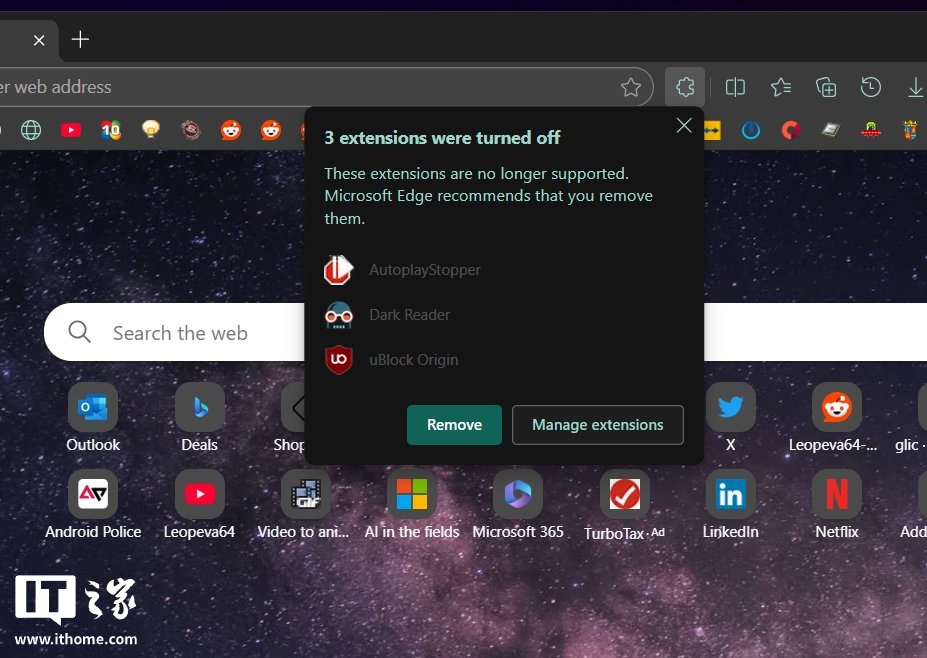Open the Split screen toolbar button

tap(735, 87)
